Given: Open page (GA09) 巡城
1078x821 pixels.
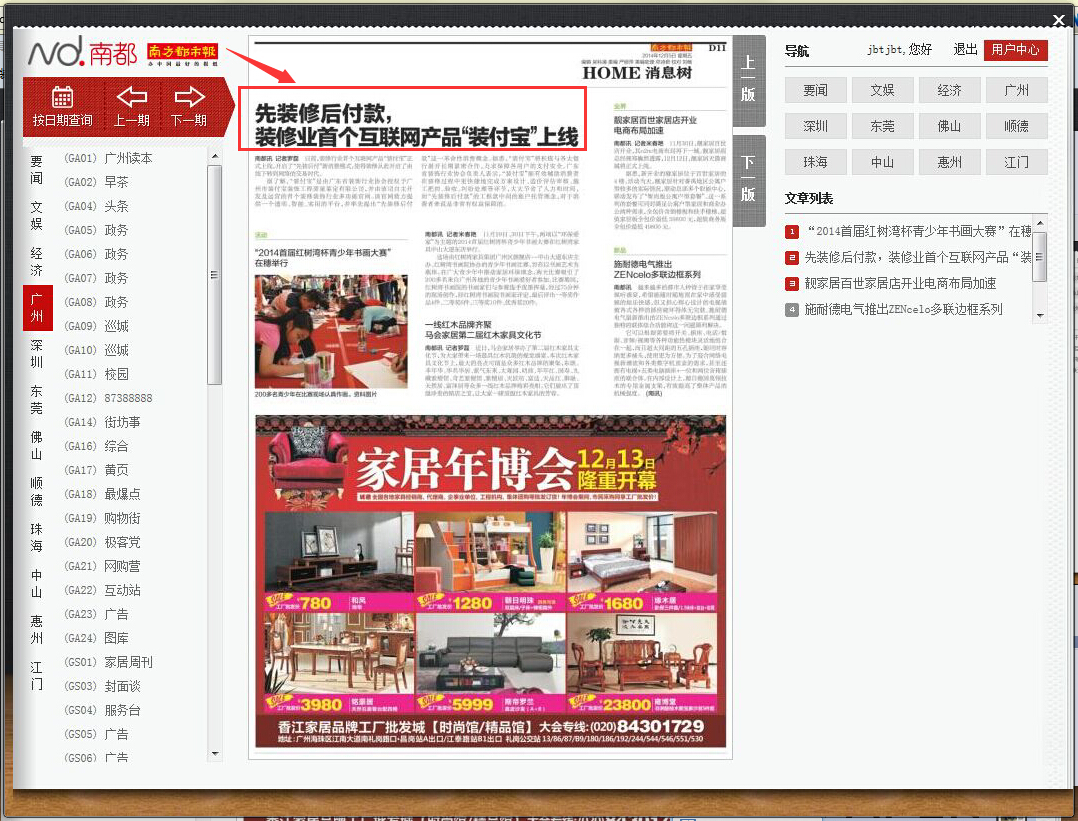Looking at the screenshot, I should [x=96, y=326].
